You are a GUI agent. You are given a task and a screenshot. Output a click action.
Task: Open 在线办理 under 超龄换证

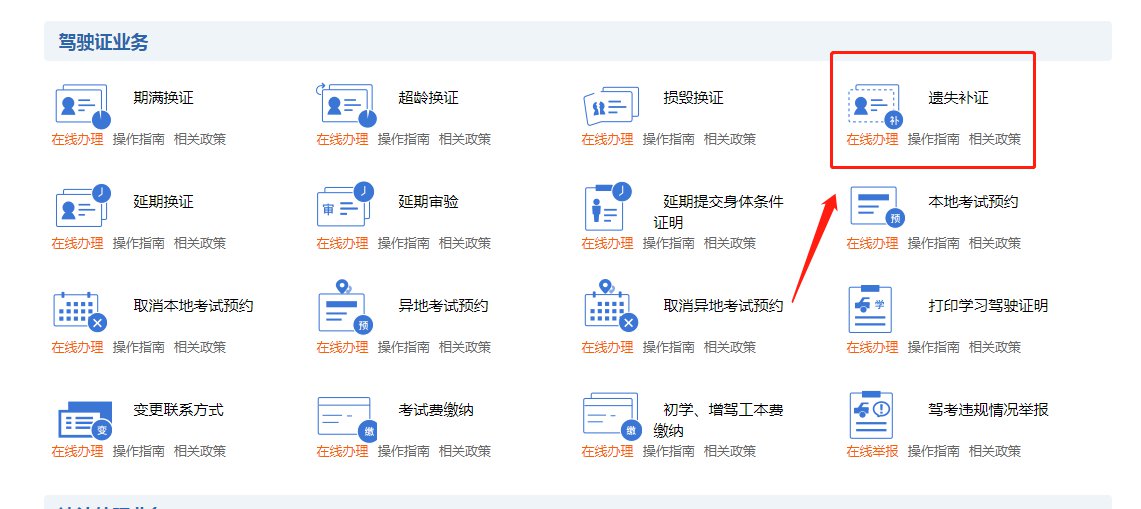[x=342, y=139]
